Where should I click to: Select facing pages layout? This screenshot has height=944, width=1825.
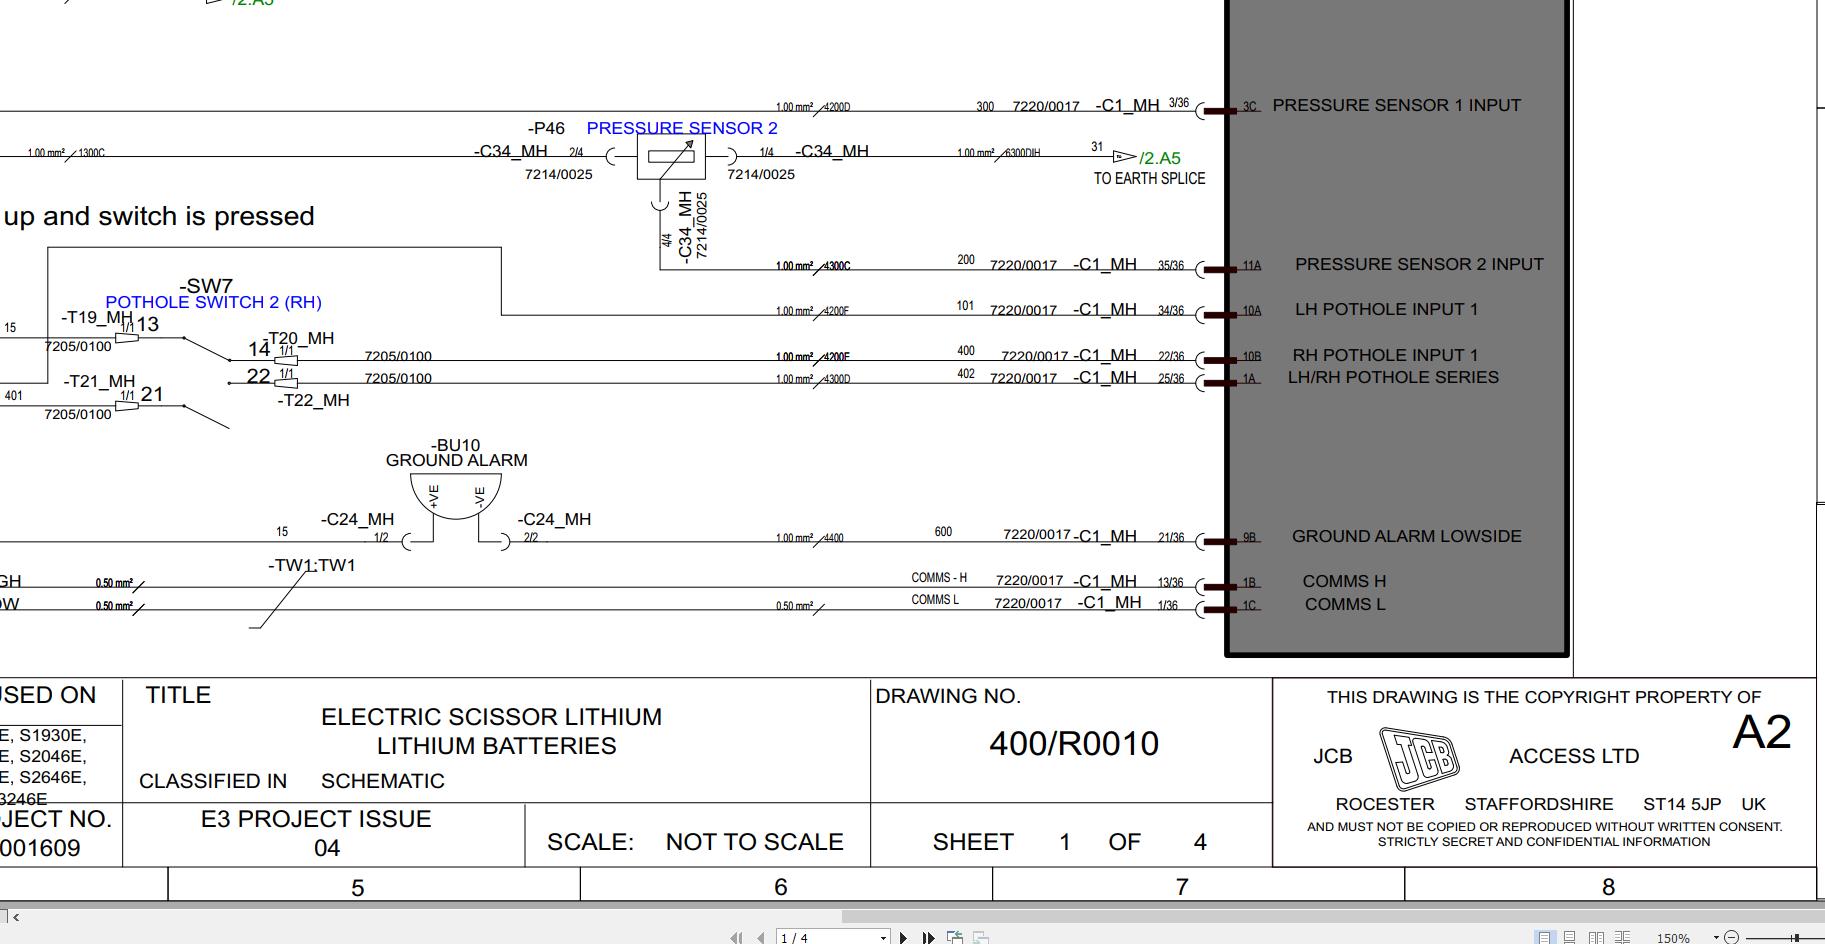1596,938
